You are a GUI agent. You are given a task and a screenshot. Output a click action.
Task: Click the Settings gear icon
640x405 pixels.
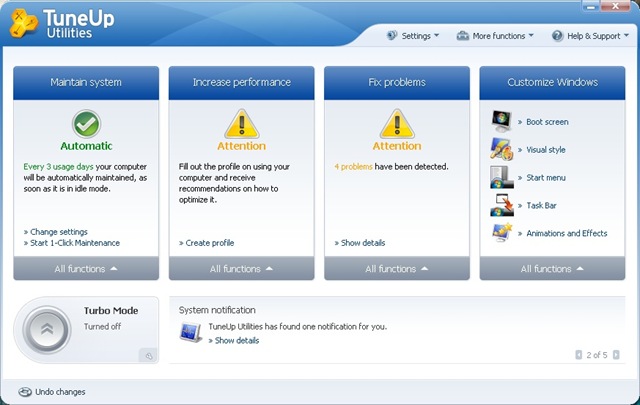pyautogui.click(x=392, y=36)
